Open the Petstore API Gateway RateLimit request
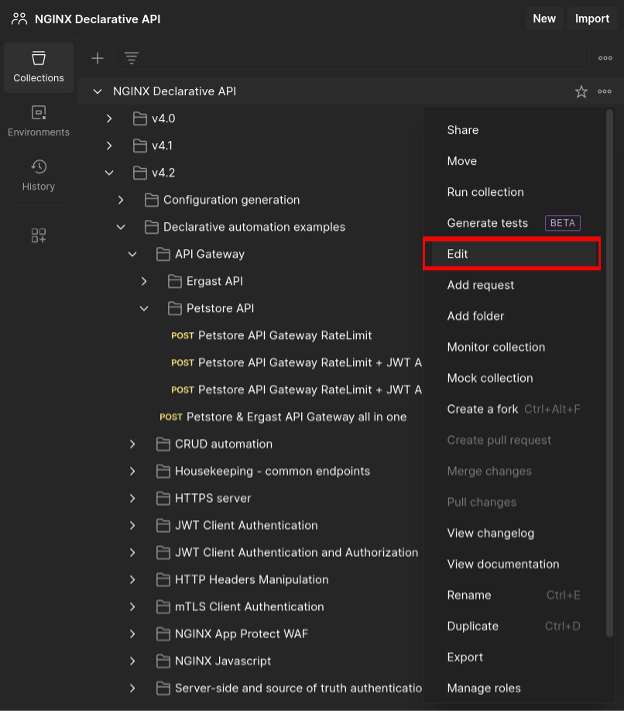The image size is (624, 712). point(284,336)
